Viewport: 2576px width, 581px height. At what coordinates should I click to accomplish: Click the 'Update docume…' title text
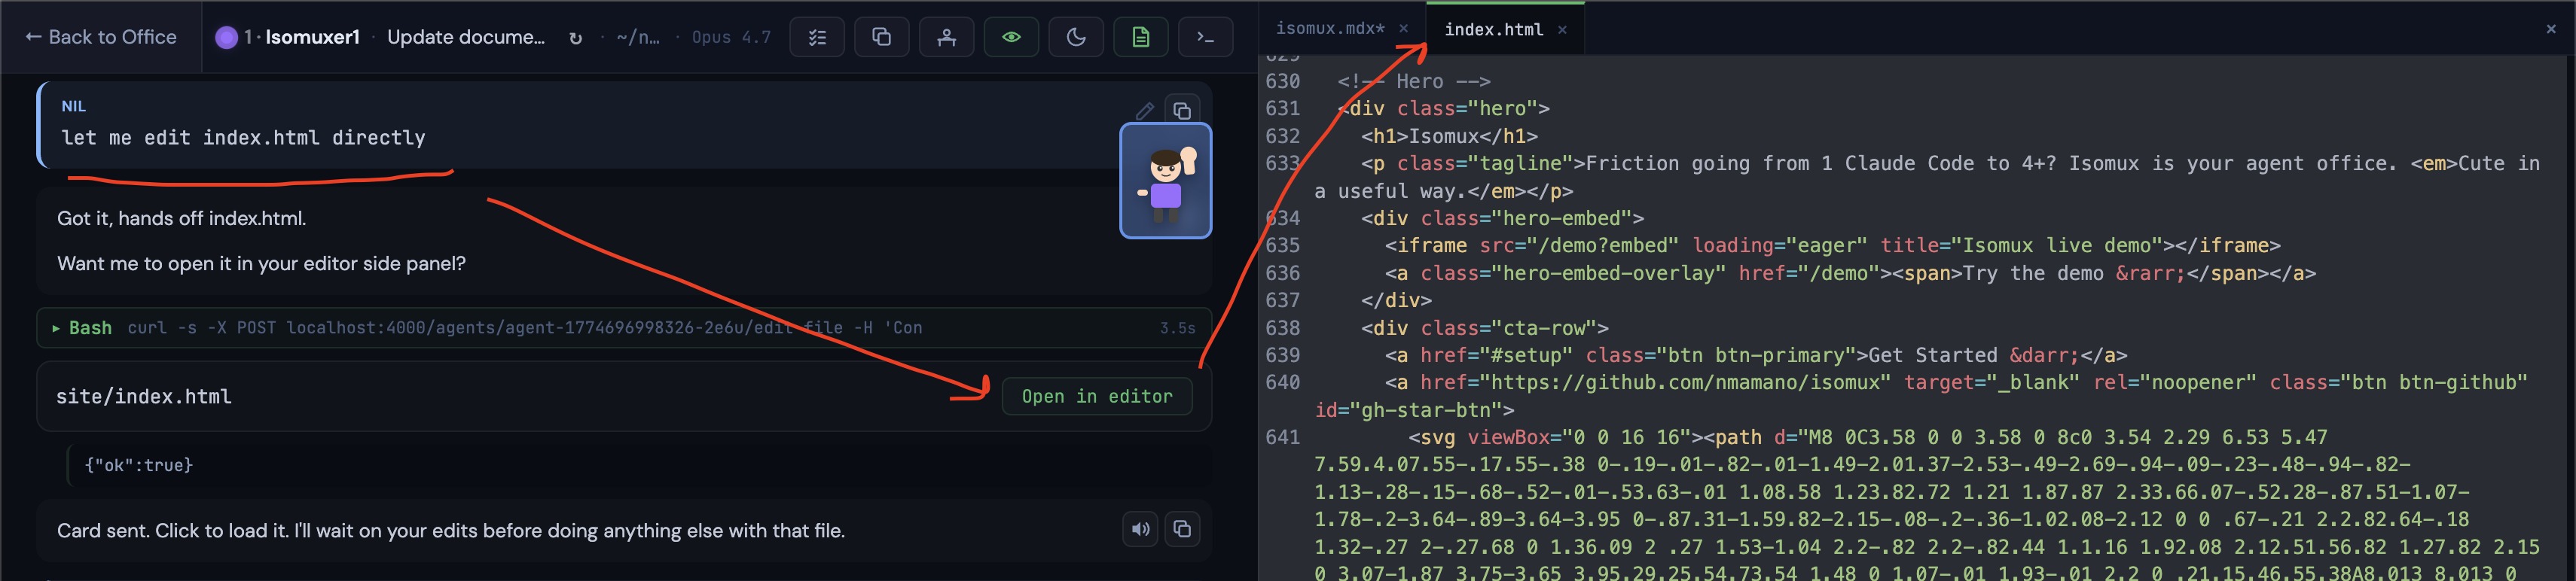coord(466,37)
